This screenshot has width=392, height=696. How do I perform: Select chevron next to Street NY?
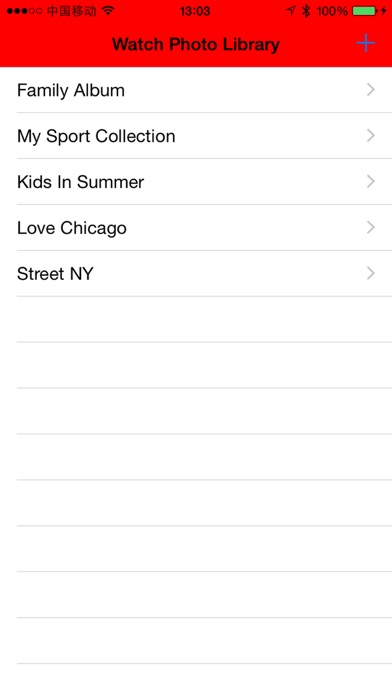tap(371, 273)
